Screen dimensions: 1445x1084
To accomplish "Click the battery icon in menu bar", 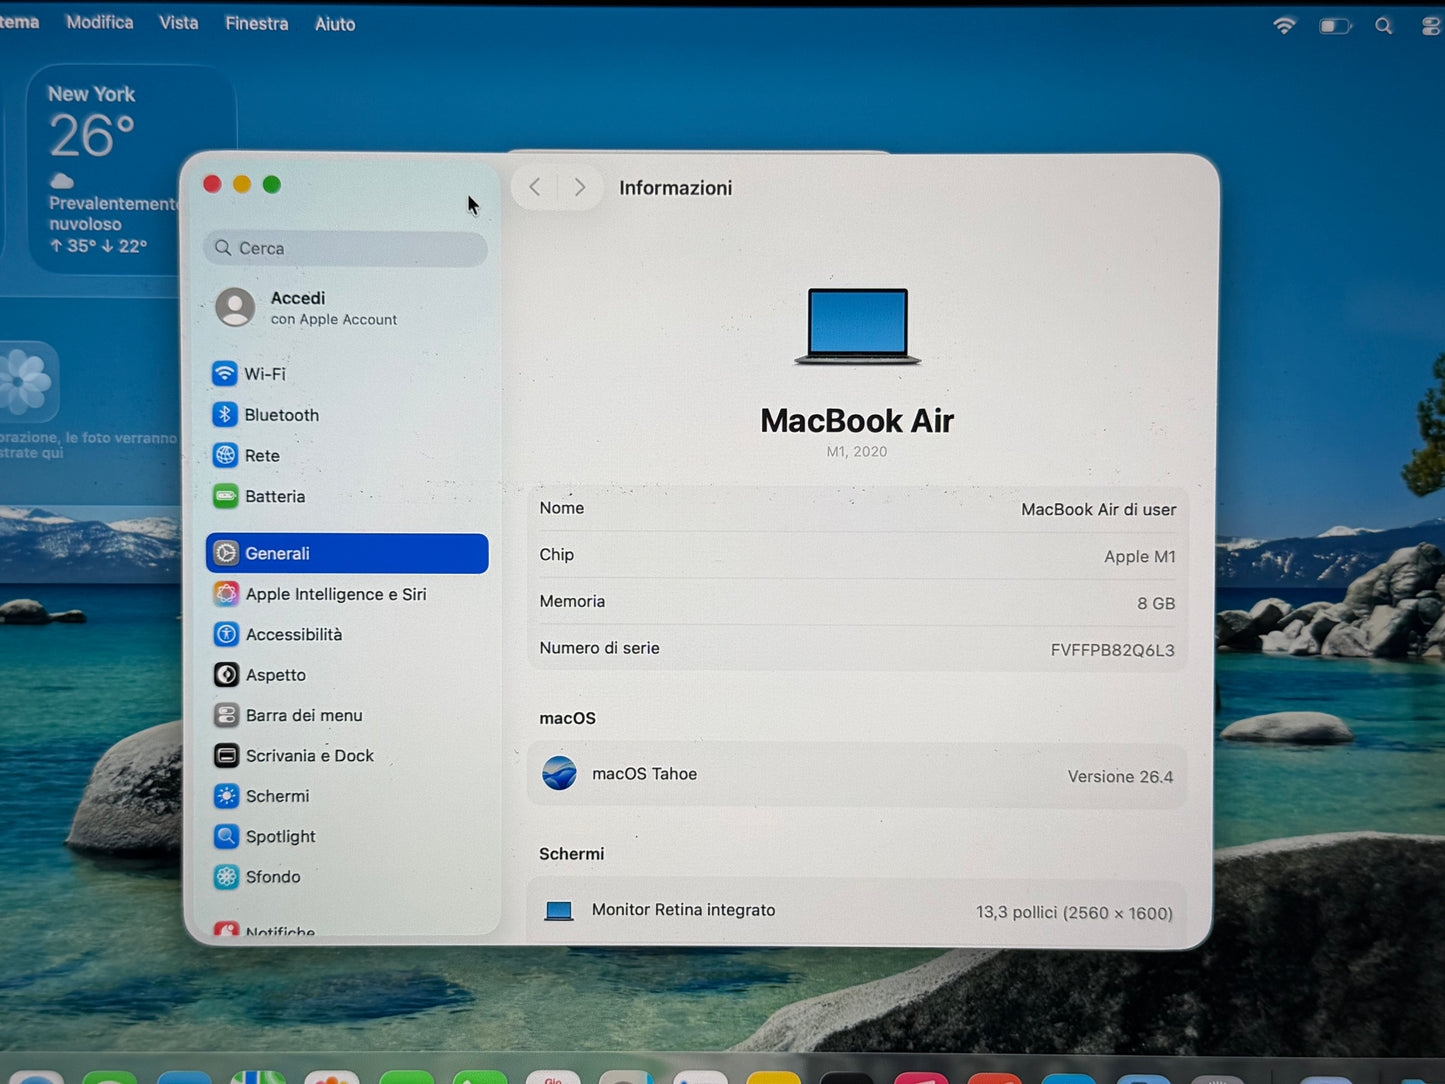I will coord(1335,26).
